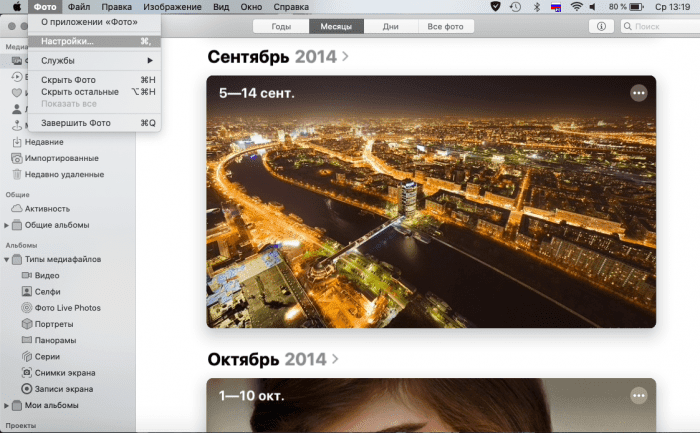
Task: Click the Импортированные camera icon
Action: tap(17, 158)
